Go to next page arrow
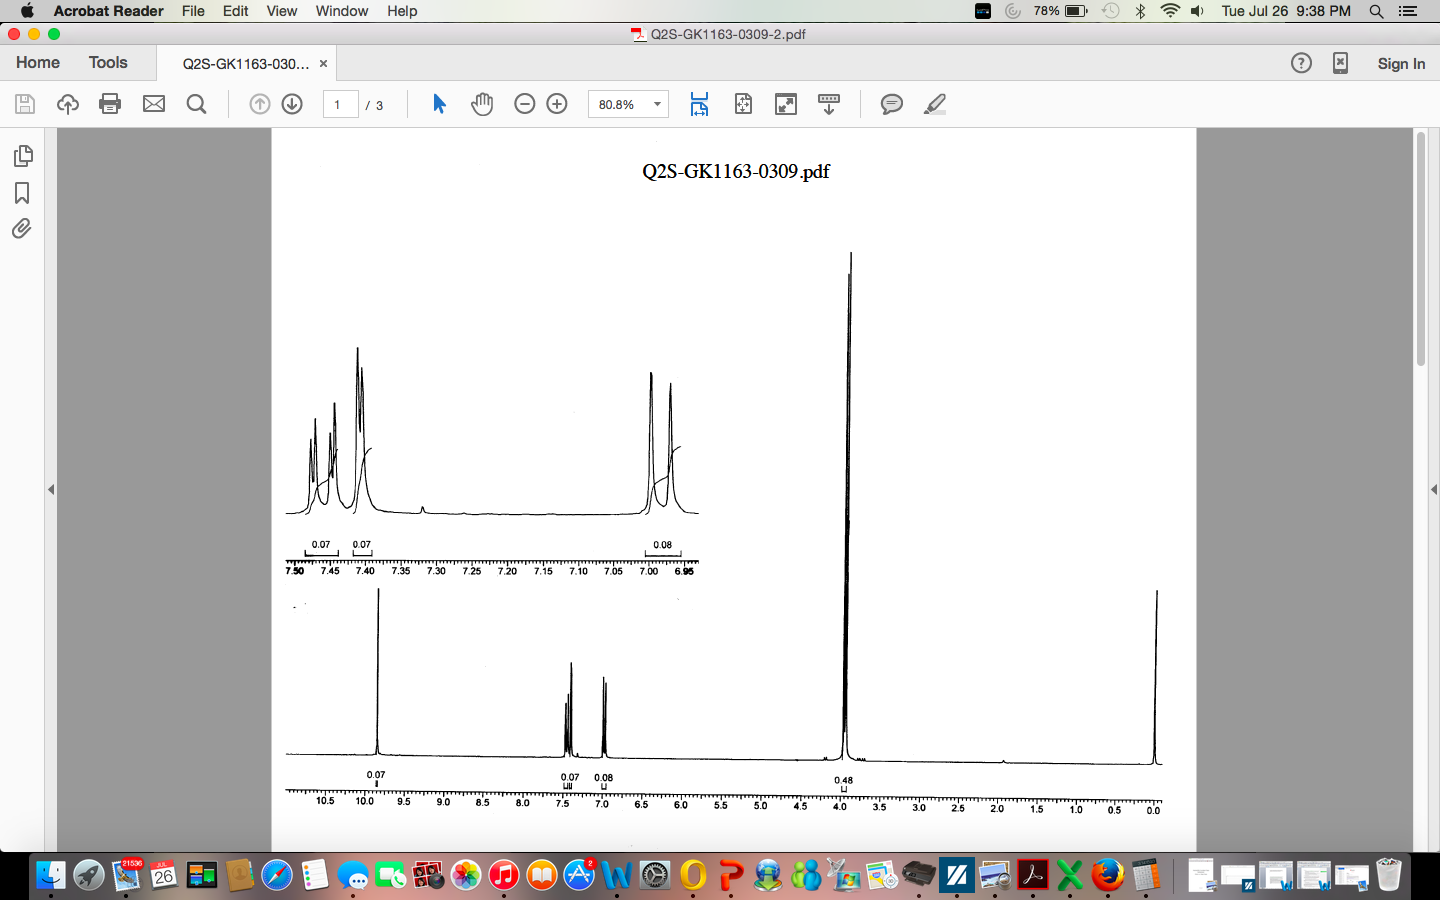The height and width of the screenshot is (900, 1440). [x=292, y=104]
